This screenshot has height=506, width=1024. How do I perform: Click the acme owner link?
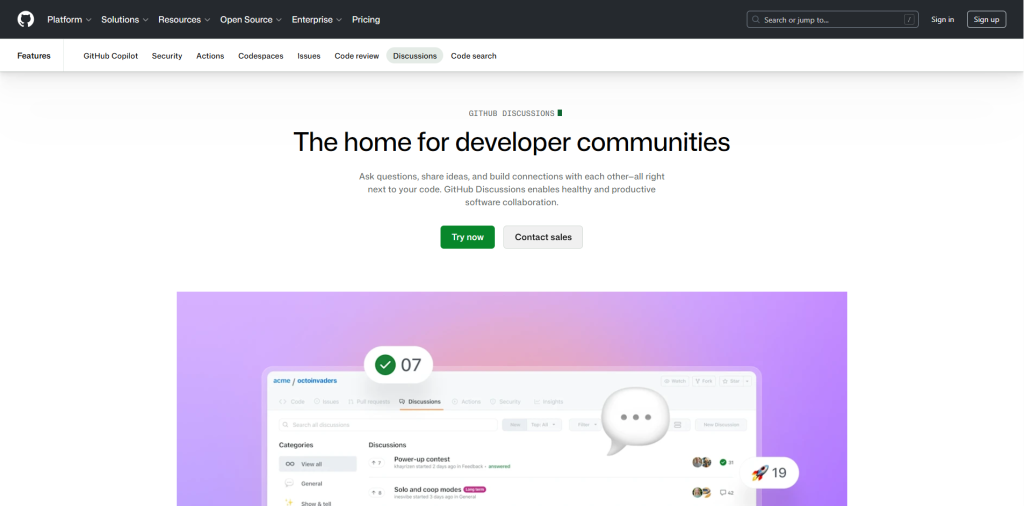tap(281, 381)
